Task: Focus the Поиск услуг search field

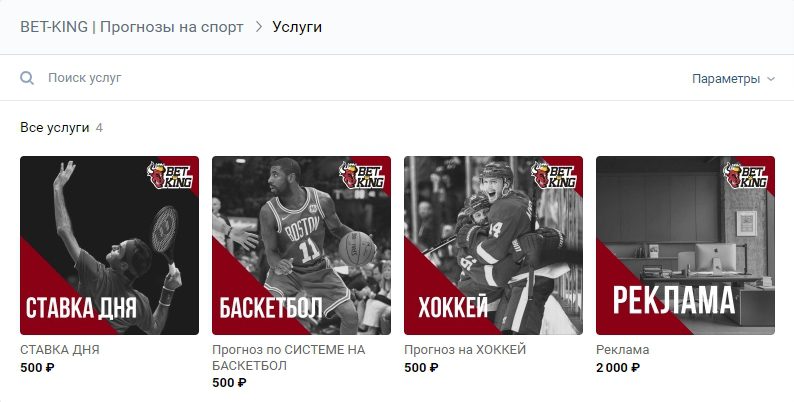Action: (x=354, y=78)
